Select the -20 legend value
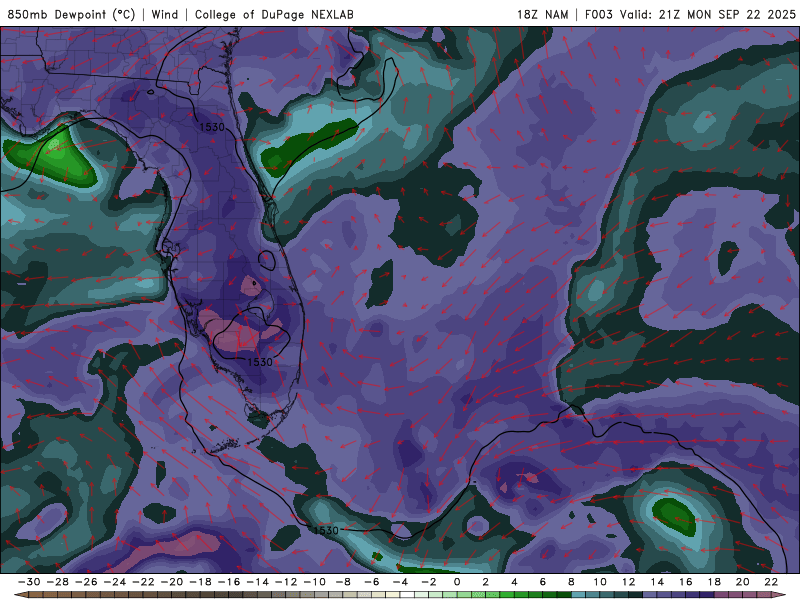 [x=172, y=582]
